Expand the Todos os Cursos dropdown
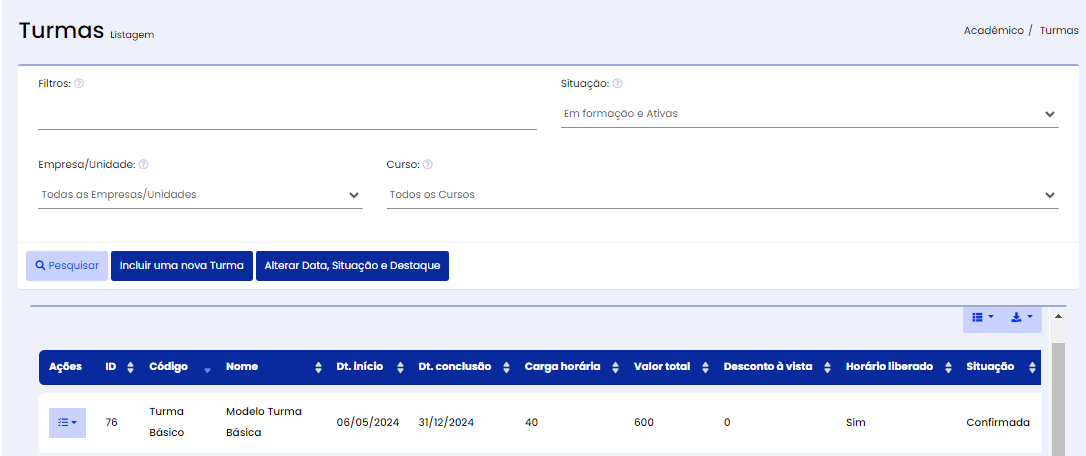This screenshot has width=1086, height=456. pyautogui.click(x=722, y=195)
